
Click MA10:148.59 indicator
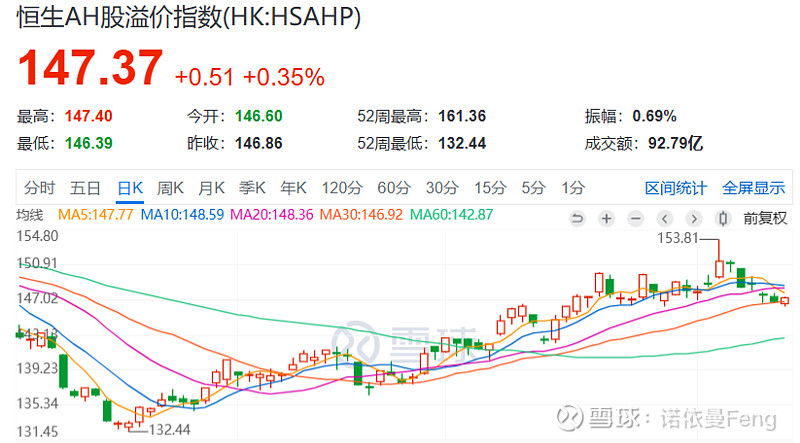(x=182, y=215)
